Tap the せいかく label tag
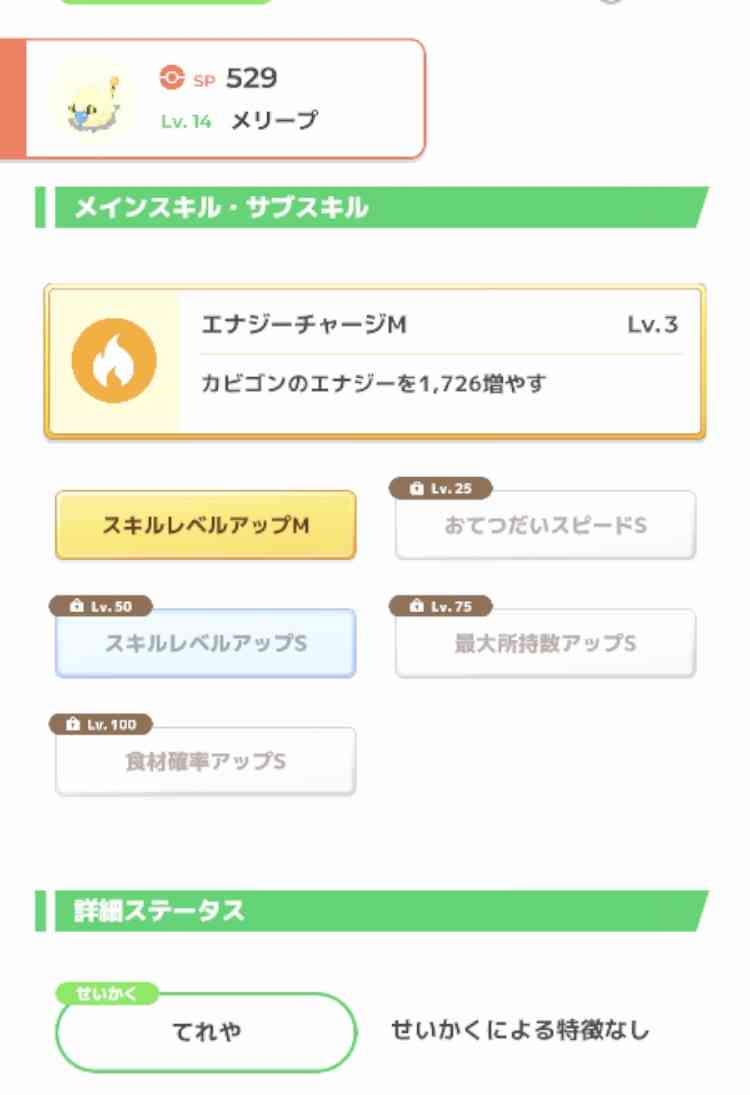Image resolution: width=750 pixels, height=1095 pixels. pos(107,993)
